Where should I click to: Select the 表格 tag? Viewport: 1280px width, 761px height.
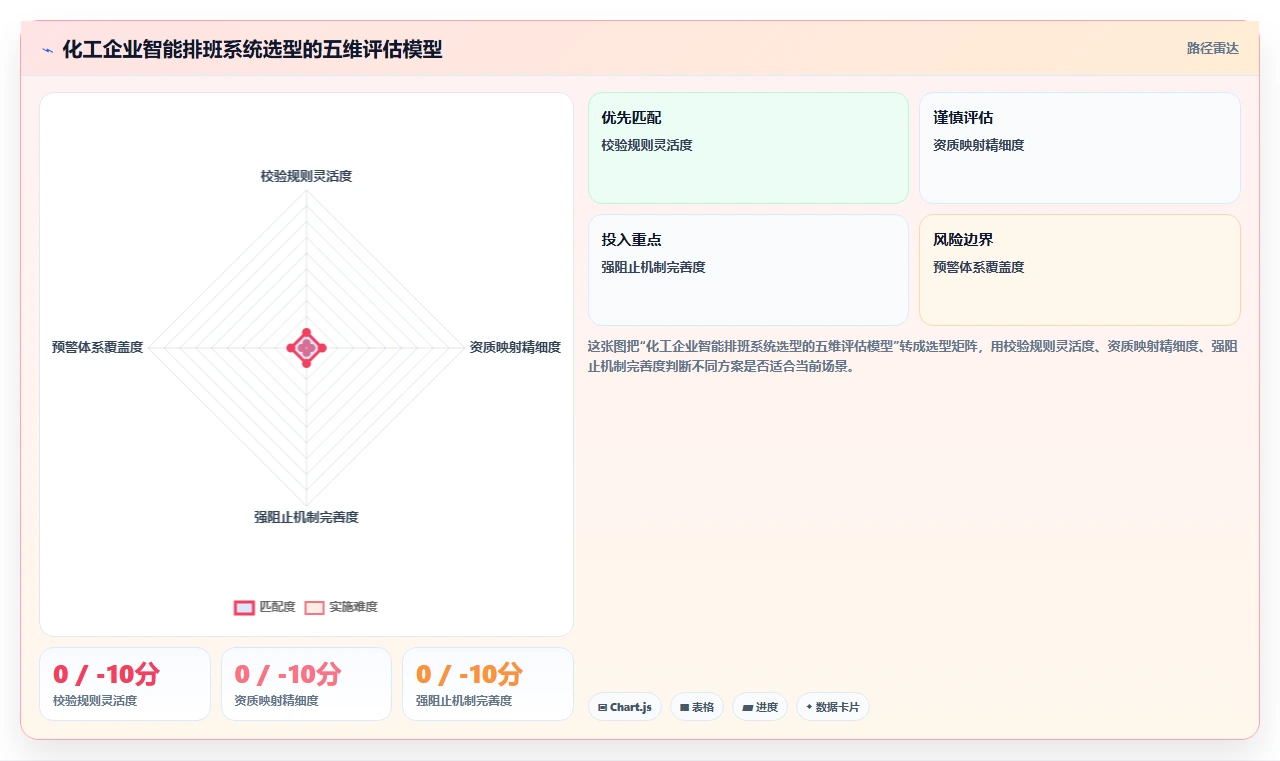pyautogui.click(x=696, y=707)
